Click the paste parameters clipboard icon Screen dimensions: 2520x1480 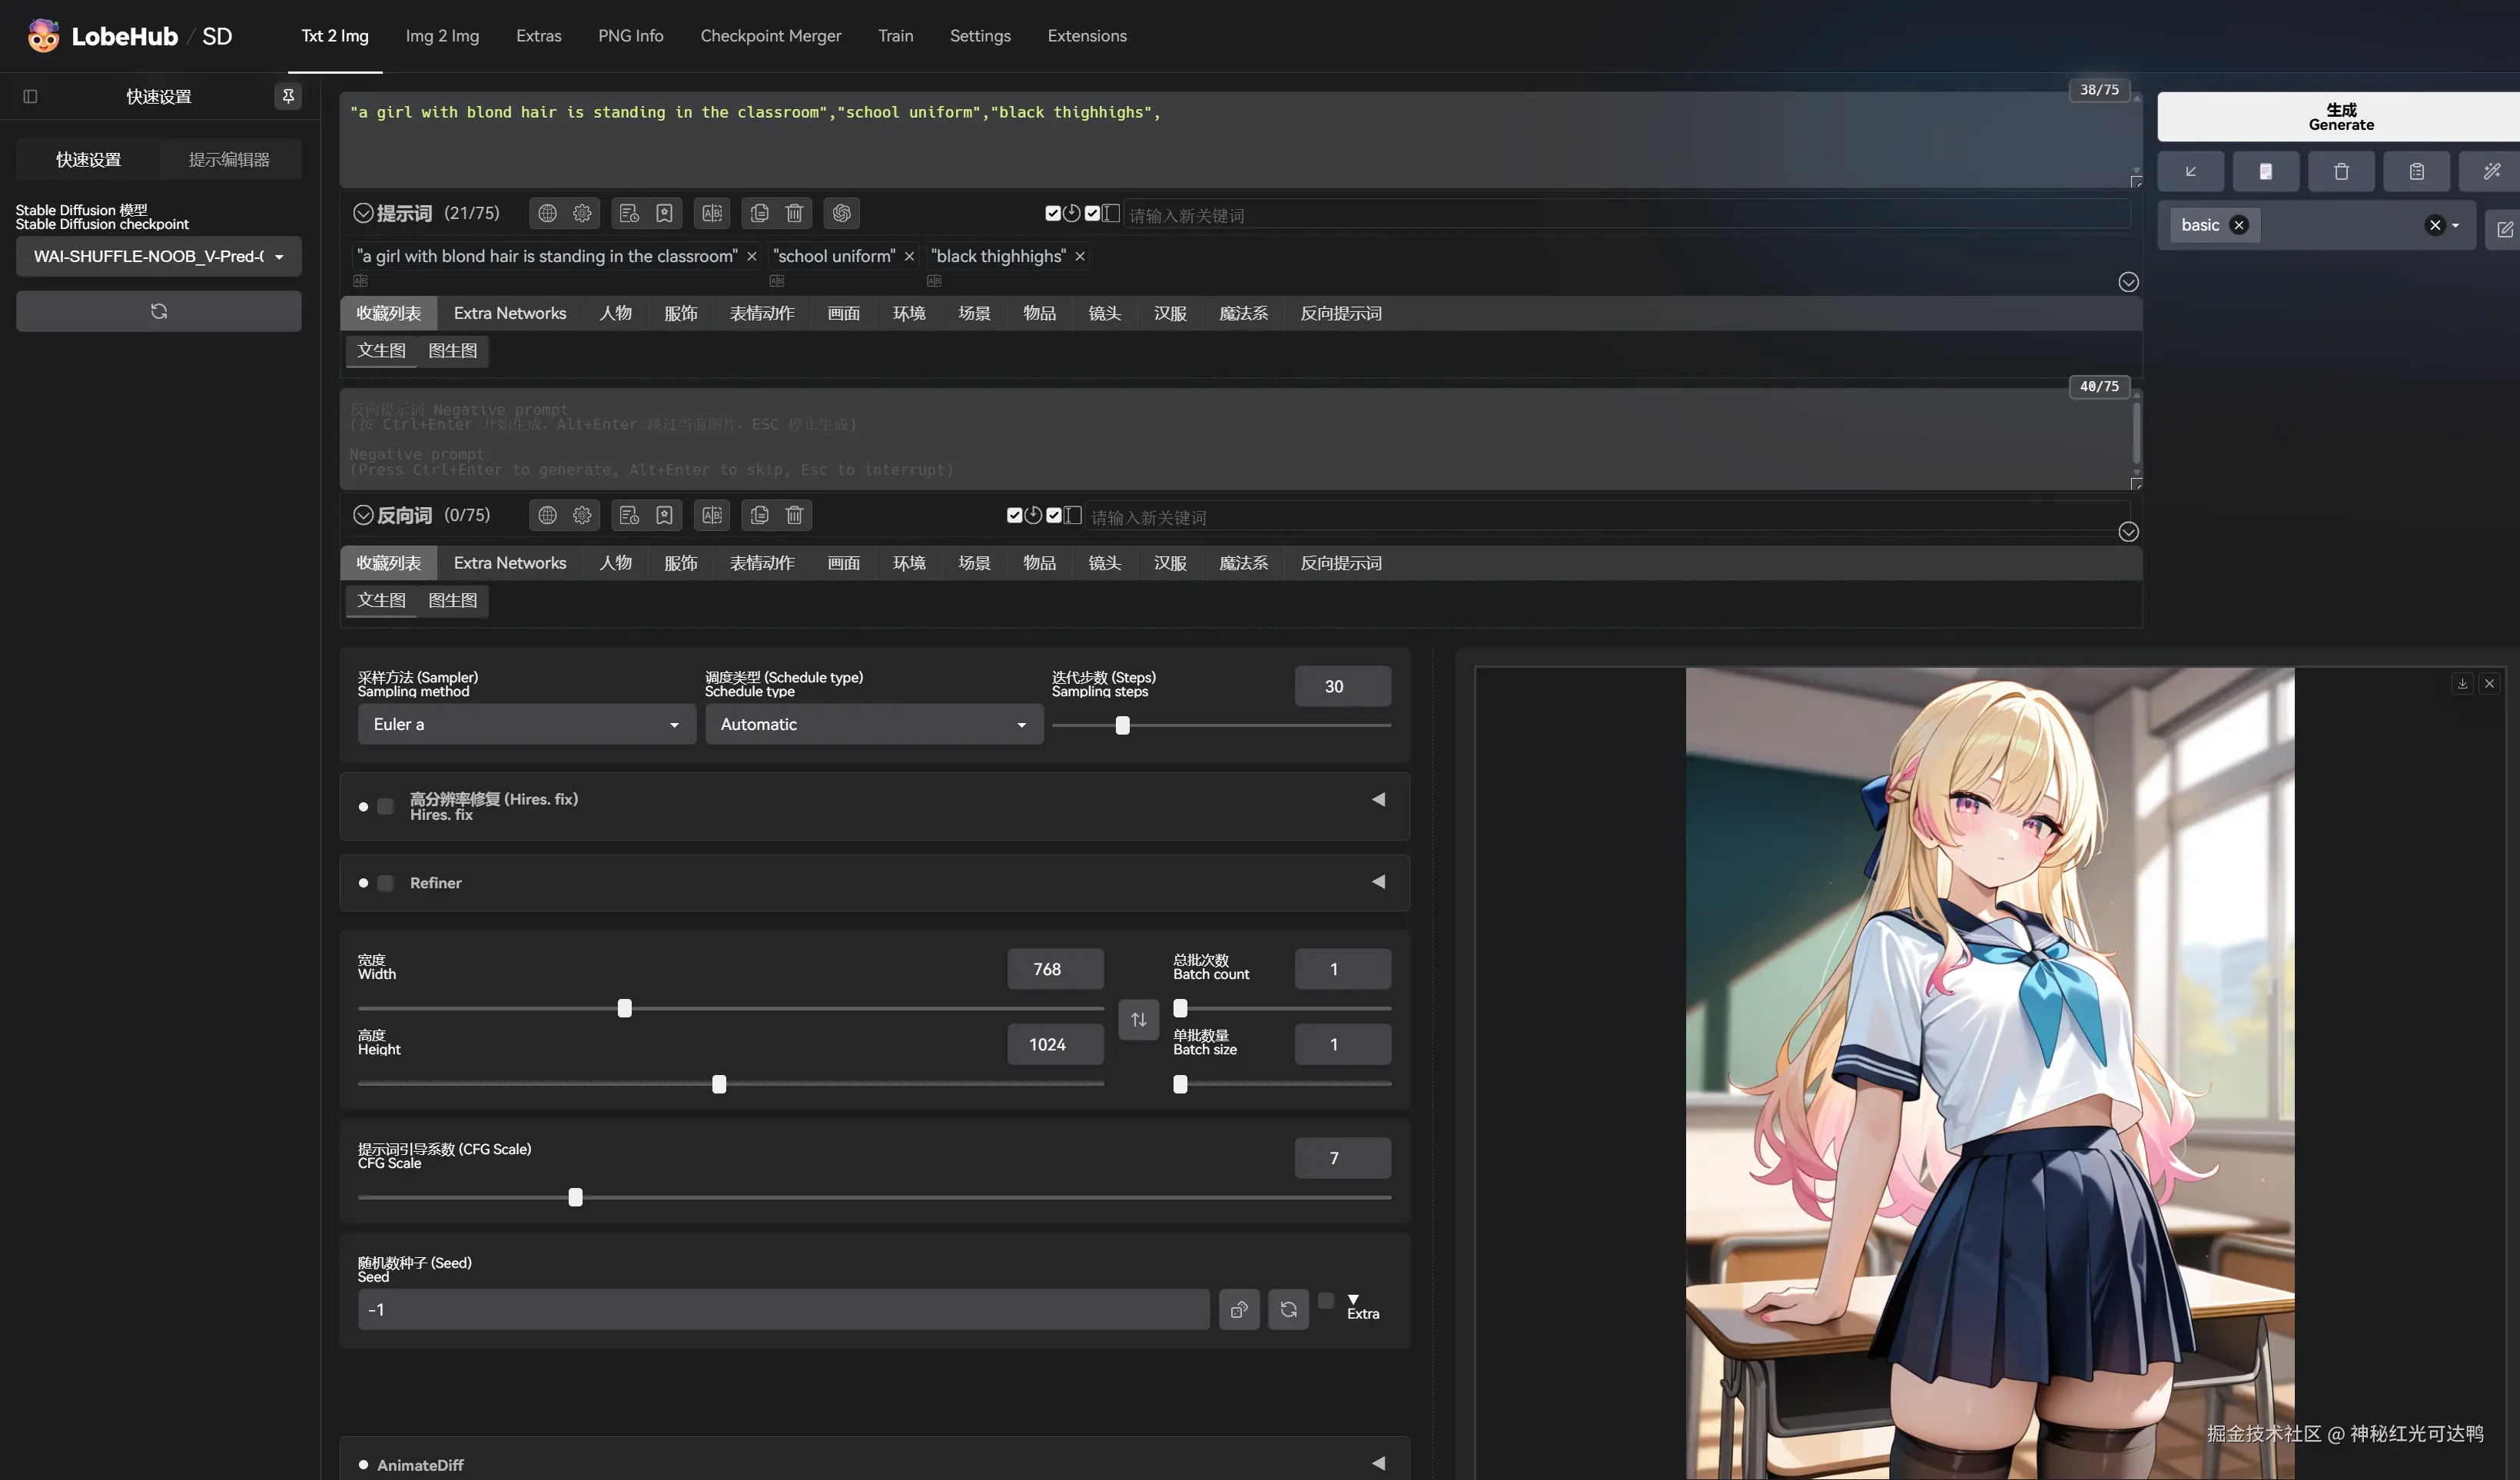2417,171
